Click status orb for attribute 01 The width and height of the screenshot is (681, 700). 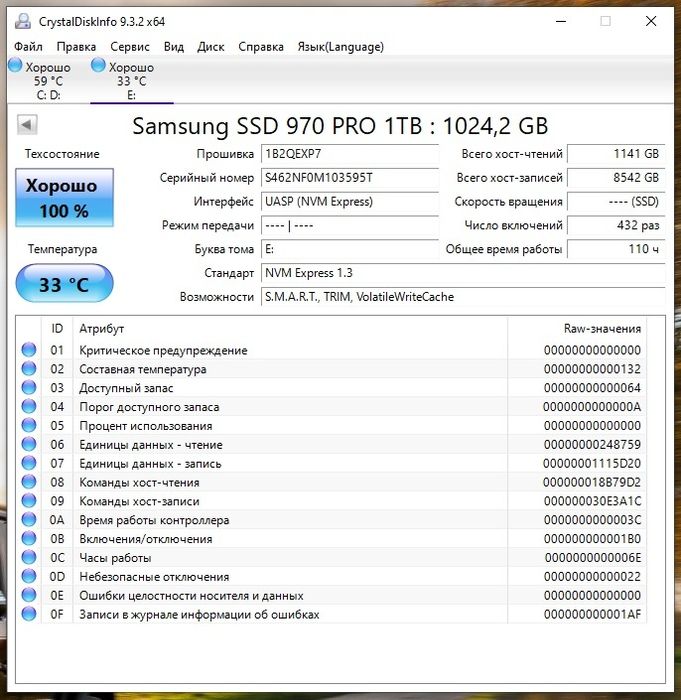pos(29,349)
